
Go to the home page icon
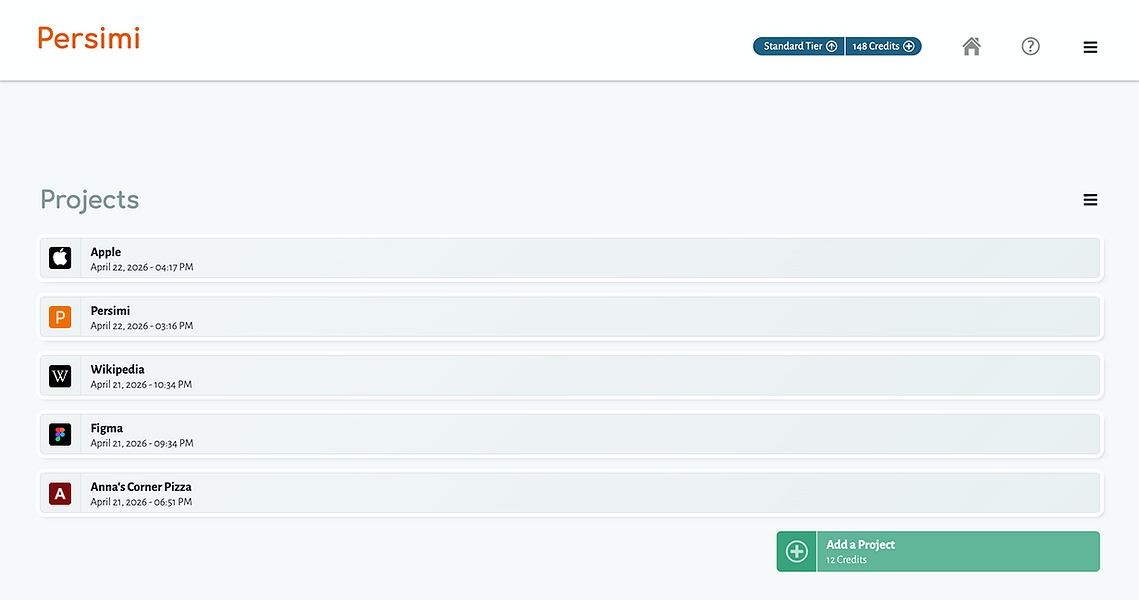[971, 46]
